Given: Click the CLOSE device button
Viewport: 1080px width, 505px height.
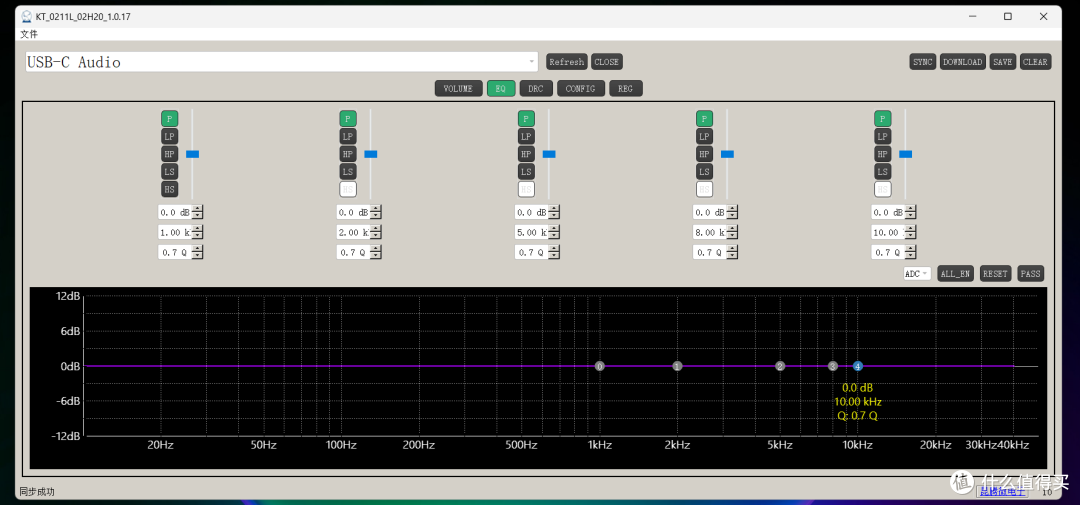Looking at the screenshot, I should (x=606, y=62).
